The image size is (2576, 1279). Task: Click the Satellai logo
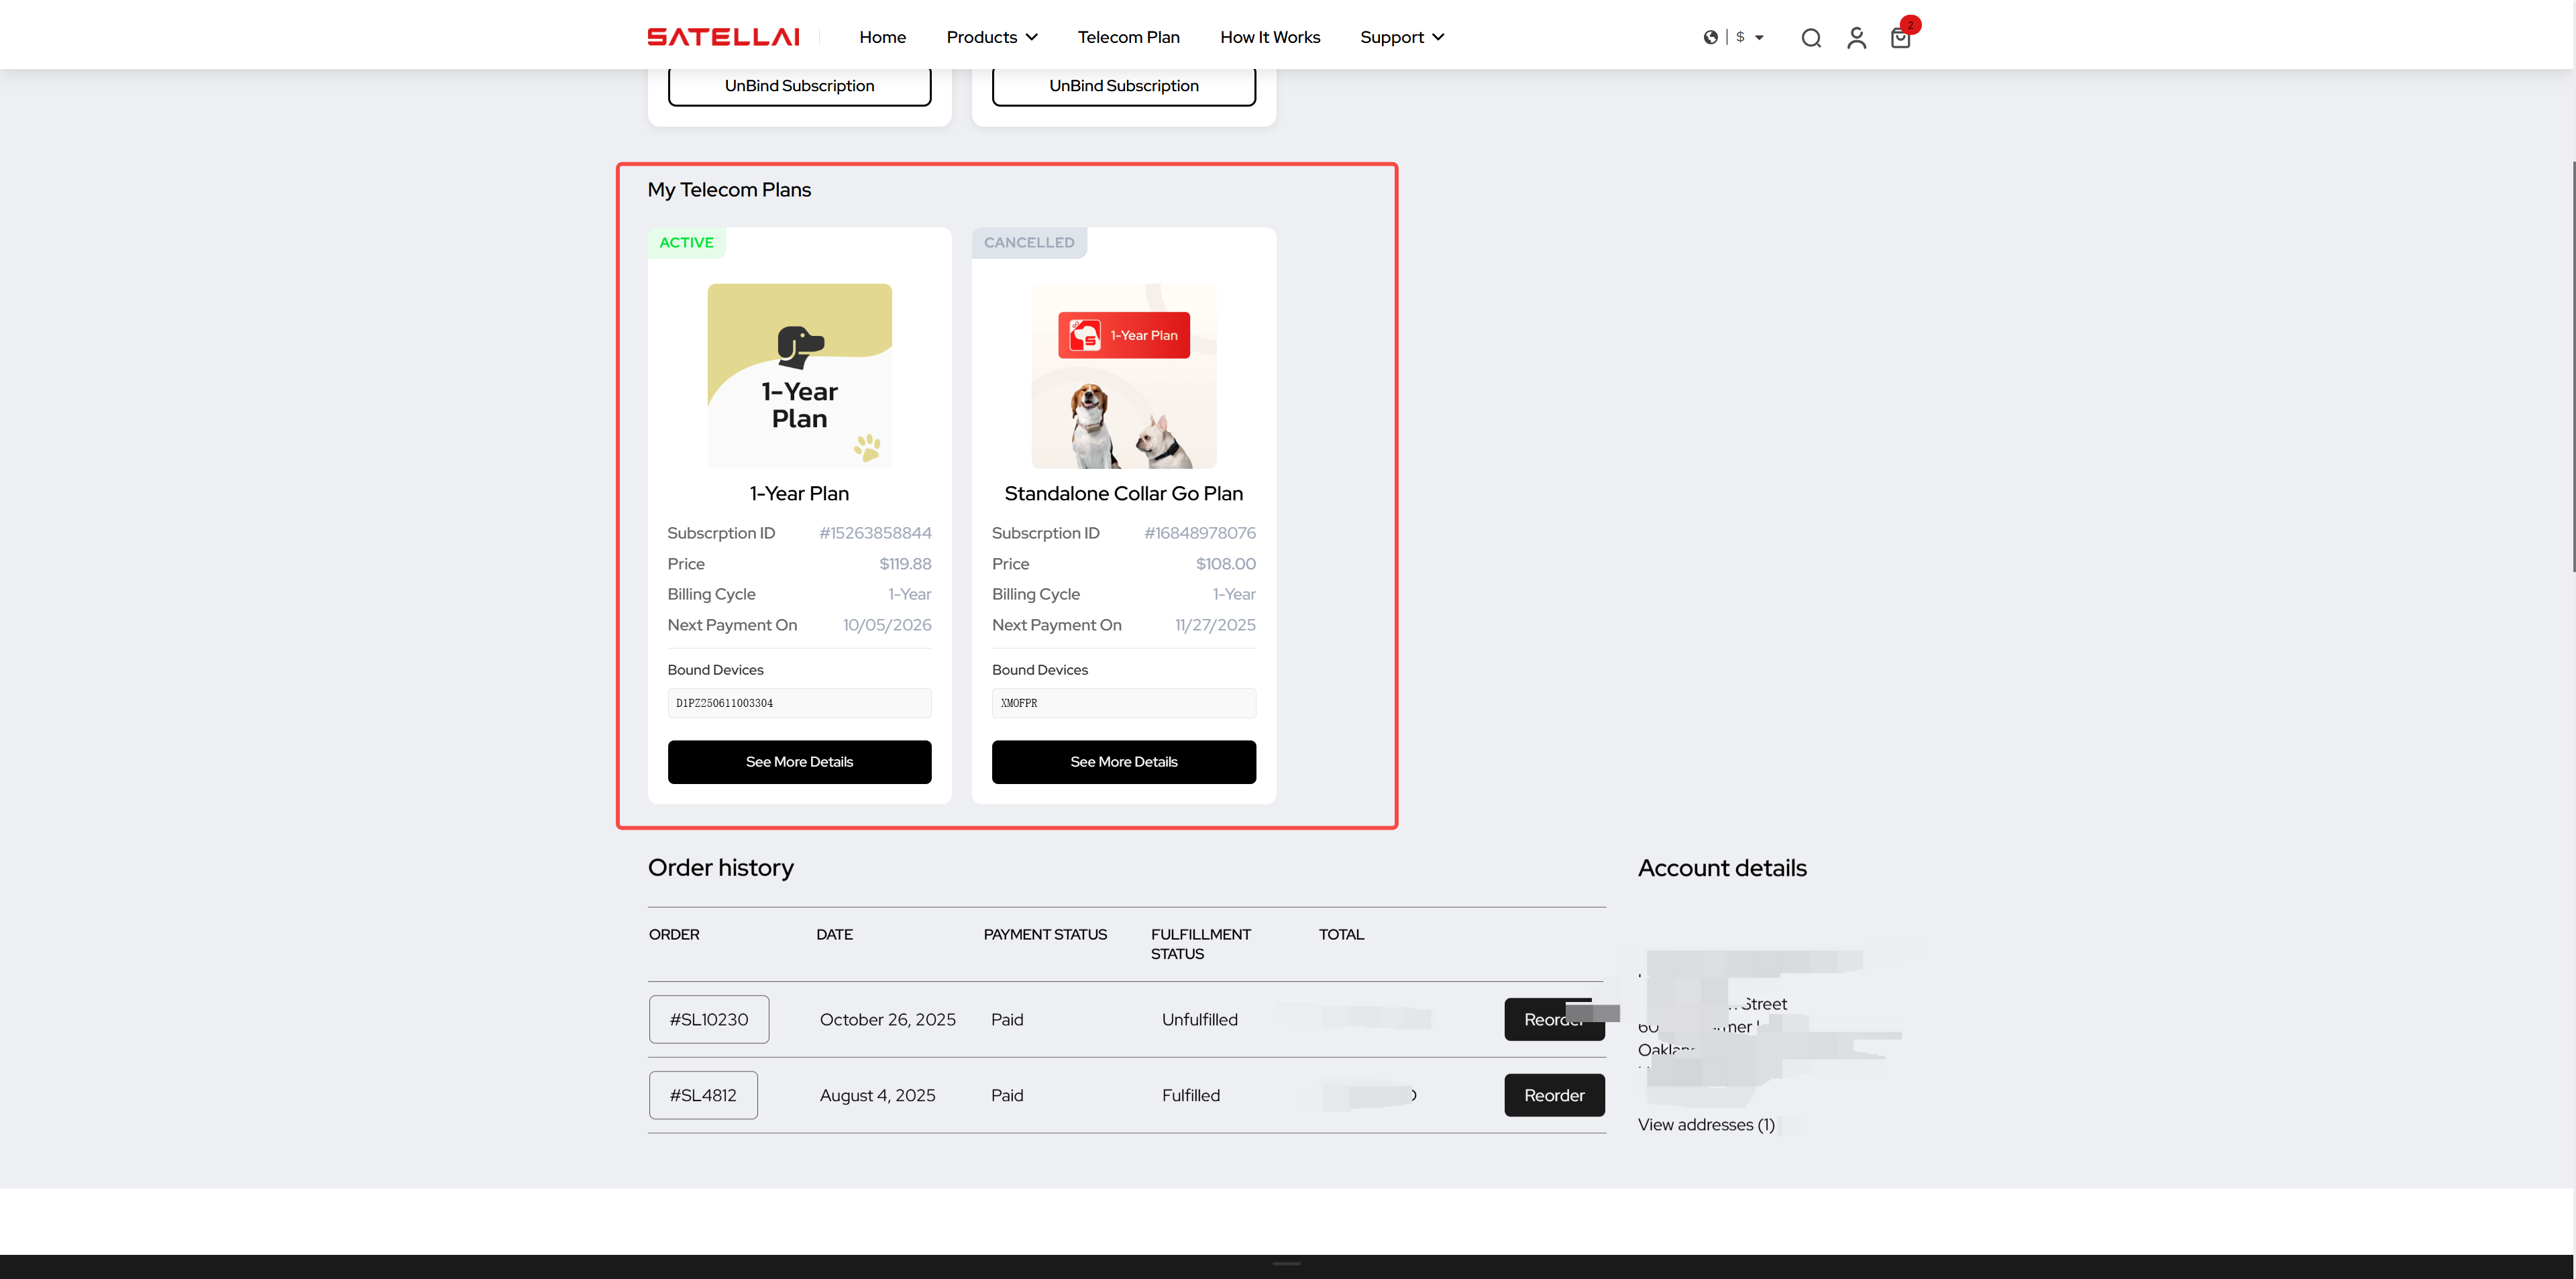click(x=723, y=37)
